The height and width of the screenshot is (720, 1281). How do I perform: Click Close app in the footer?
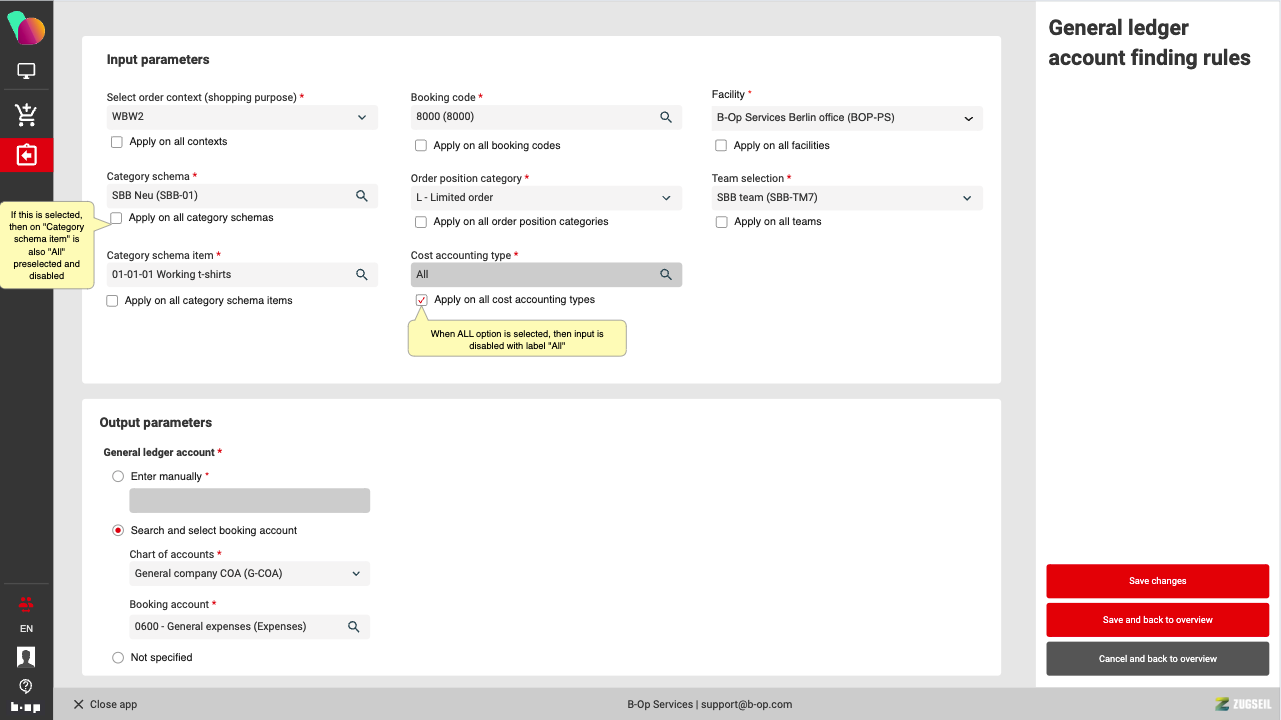pos(105,704)
